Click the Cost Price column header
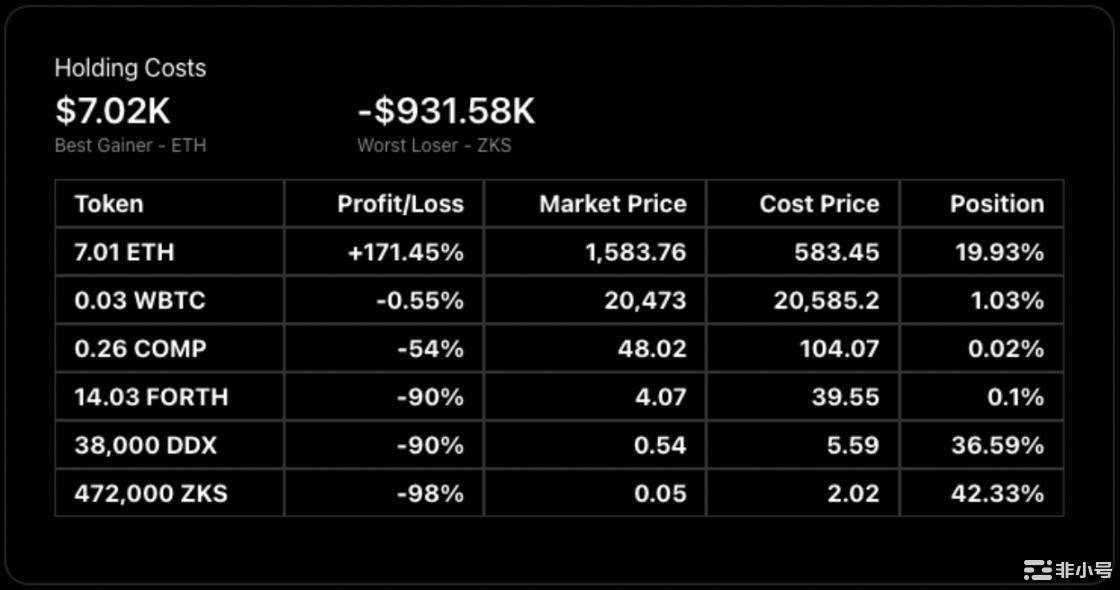Viewport: 1120px width, 590px height. coord(819,204)
